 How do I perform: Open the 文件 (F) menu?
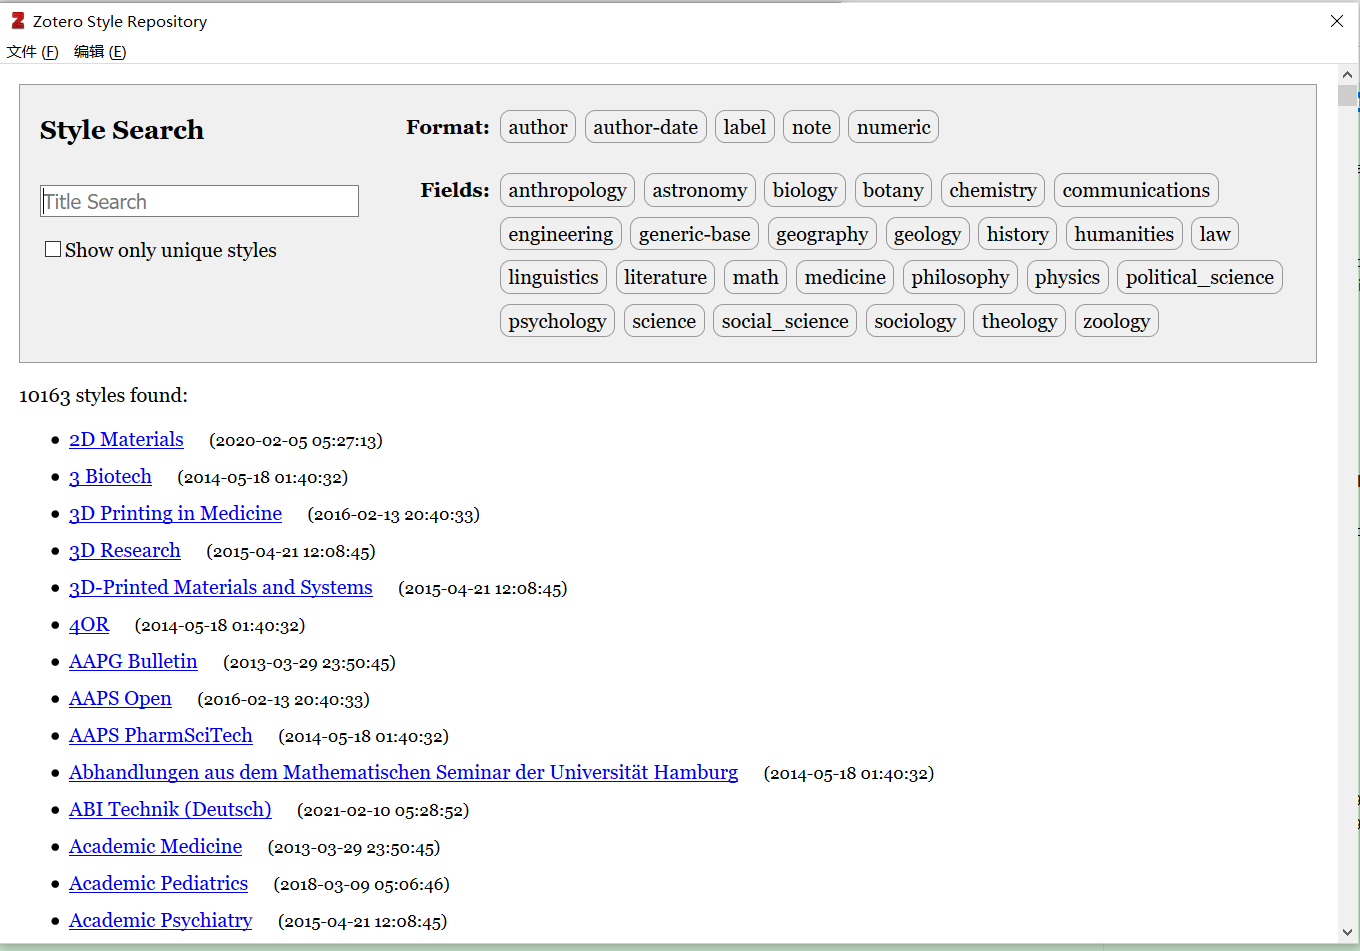click(32, 52)
